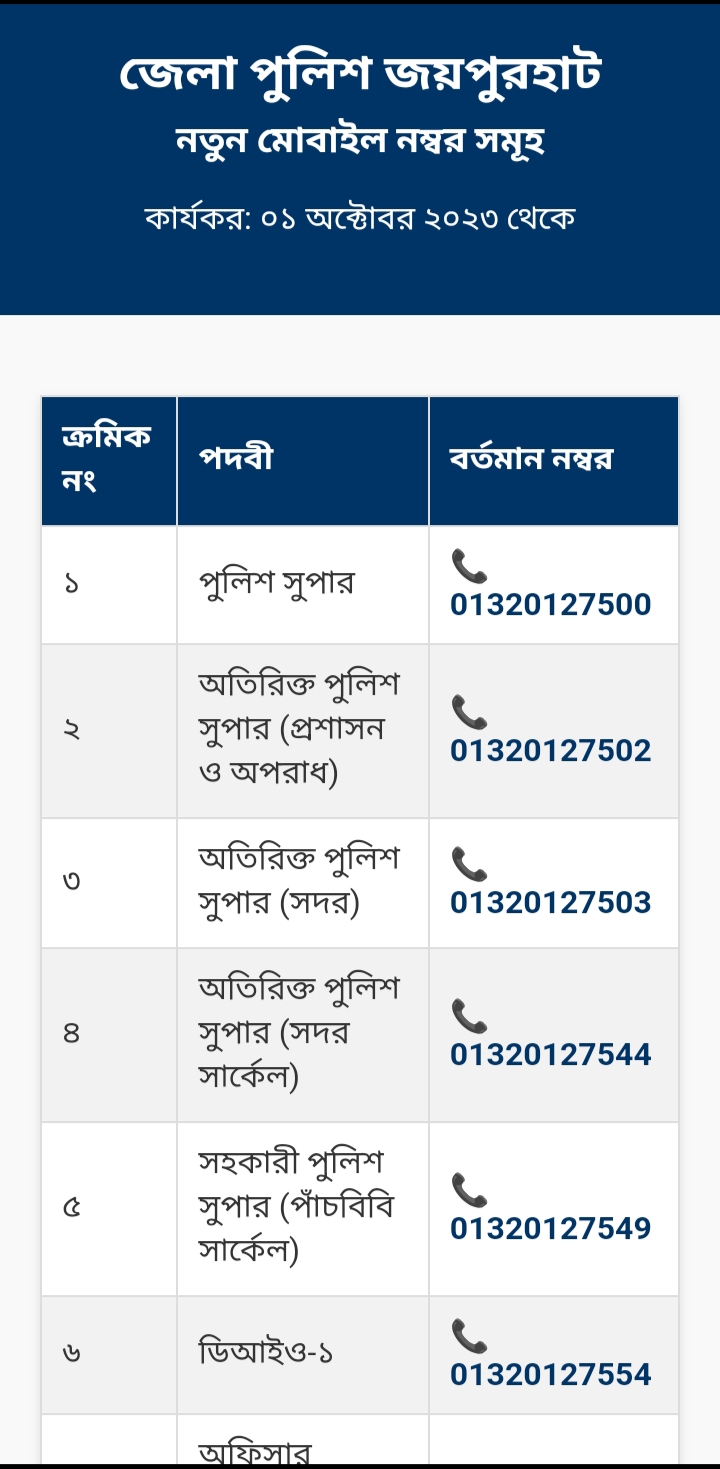720x1469 pixels.
Task: Click phone icon for ডিআইও-১ row
Action: click(469, 1337)
